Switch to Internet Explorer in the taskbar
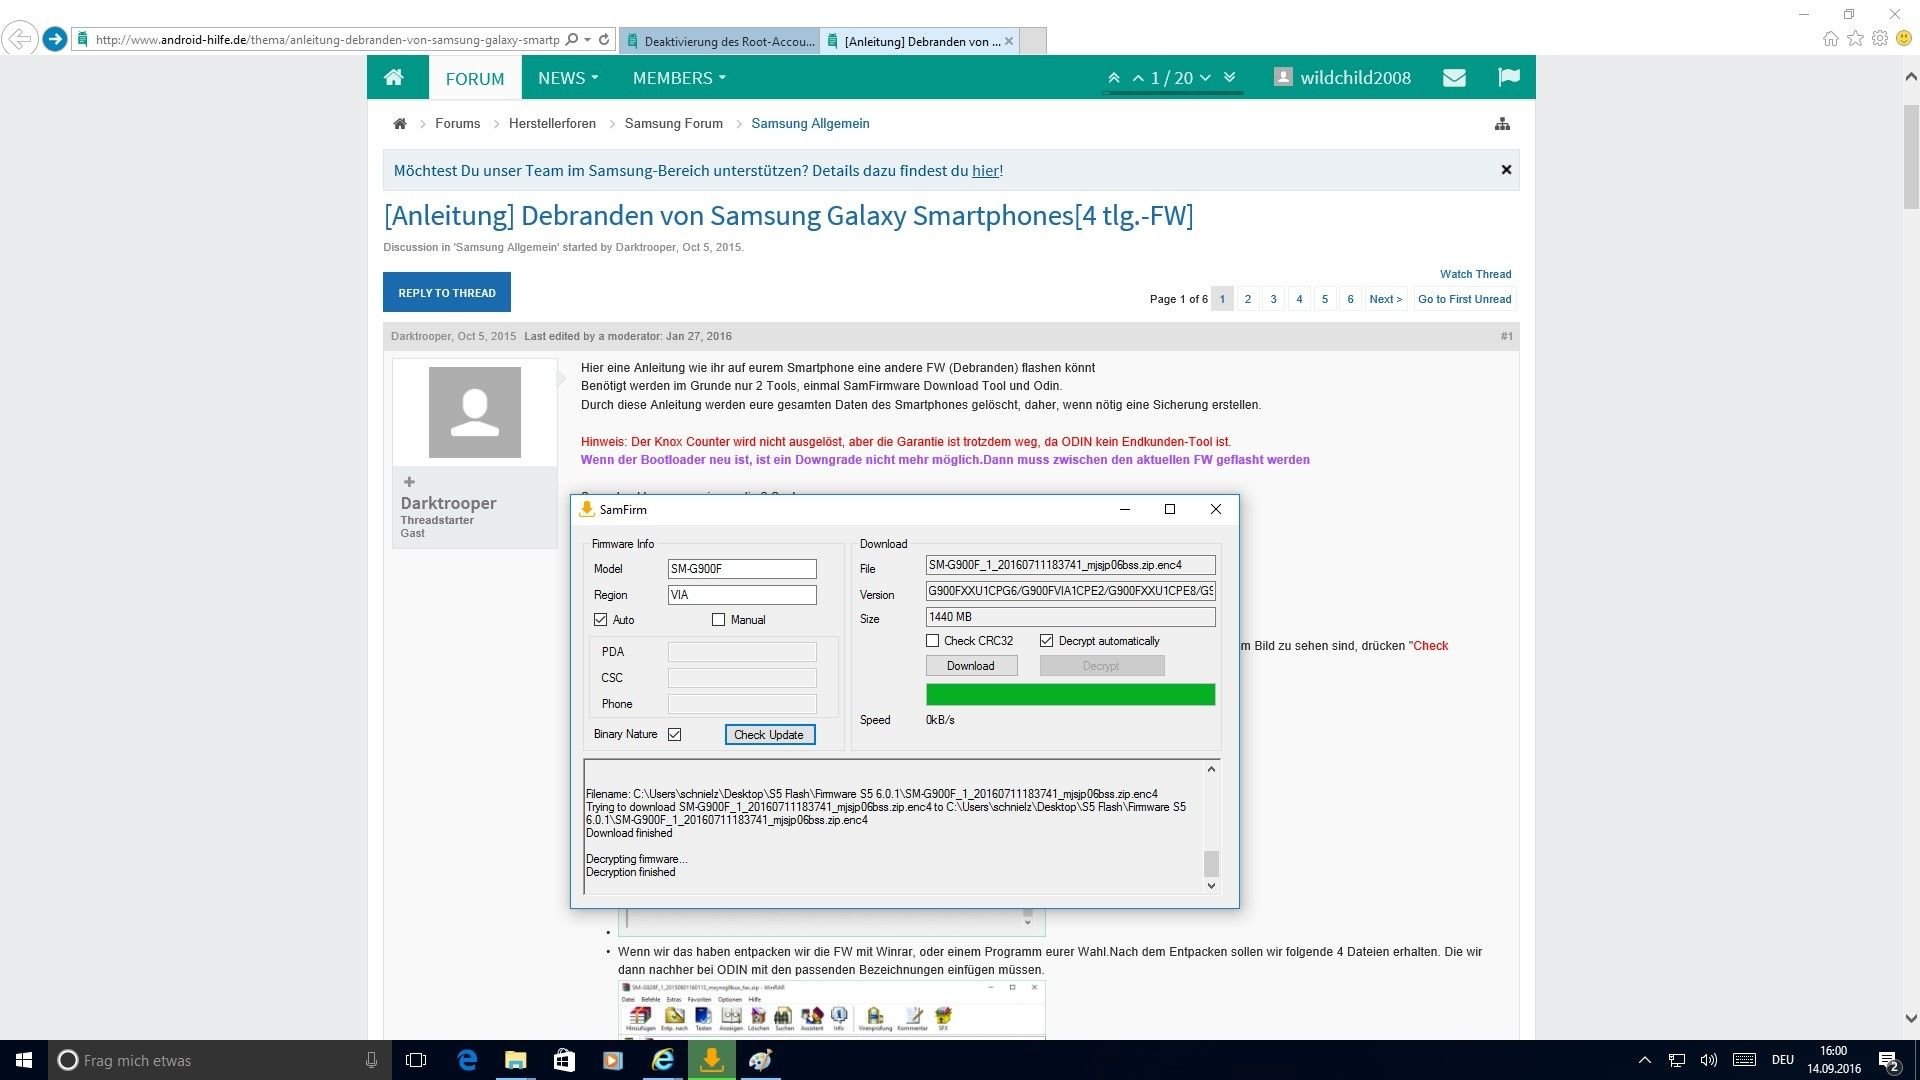Viewport: 1920px width, 1080px height. coord(662,1060)
